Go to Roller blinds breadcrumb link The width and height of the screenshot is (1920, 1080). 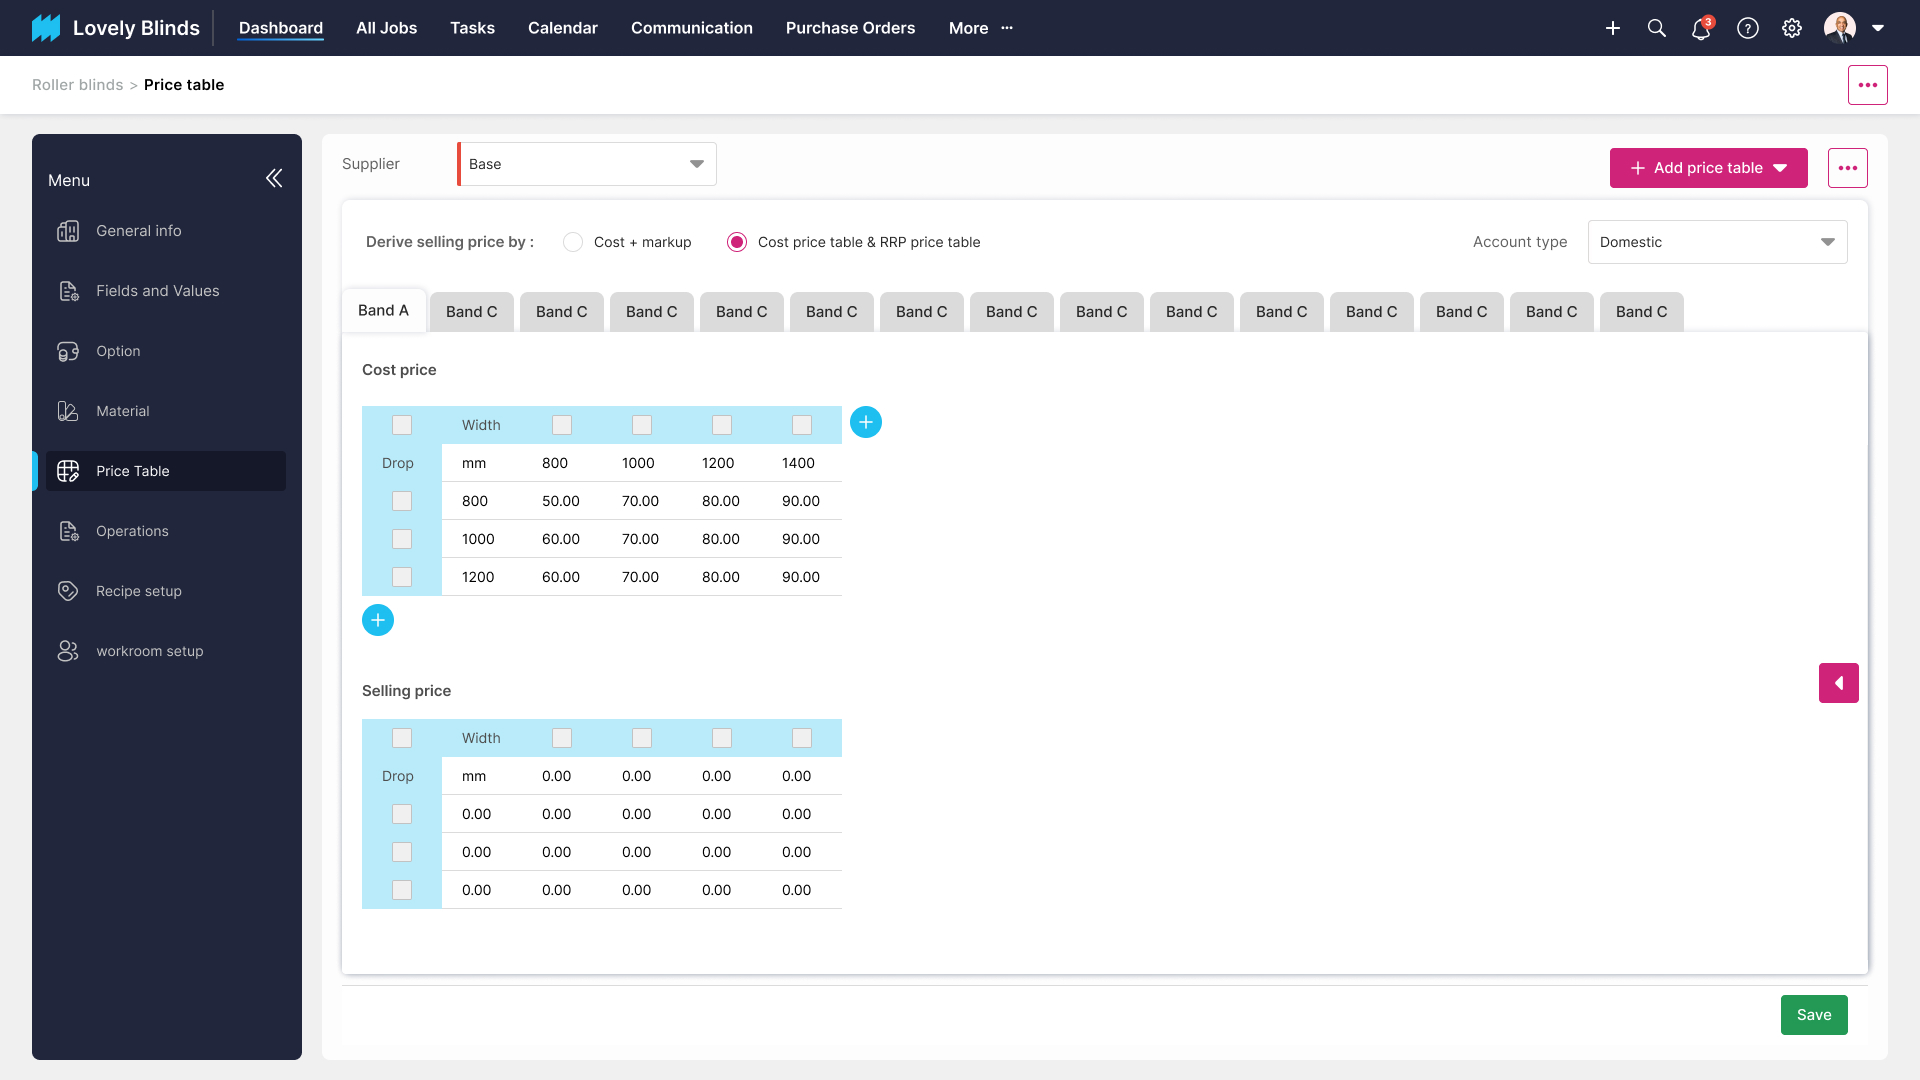coord(77,85)
